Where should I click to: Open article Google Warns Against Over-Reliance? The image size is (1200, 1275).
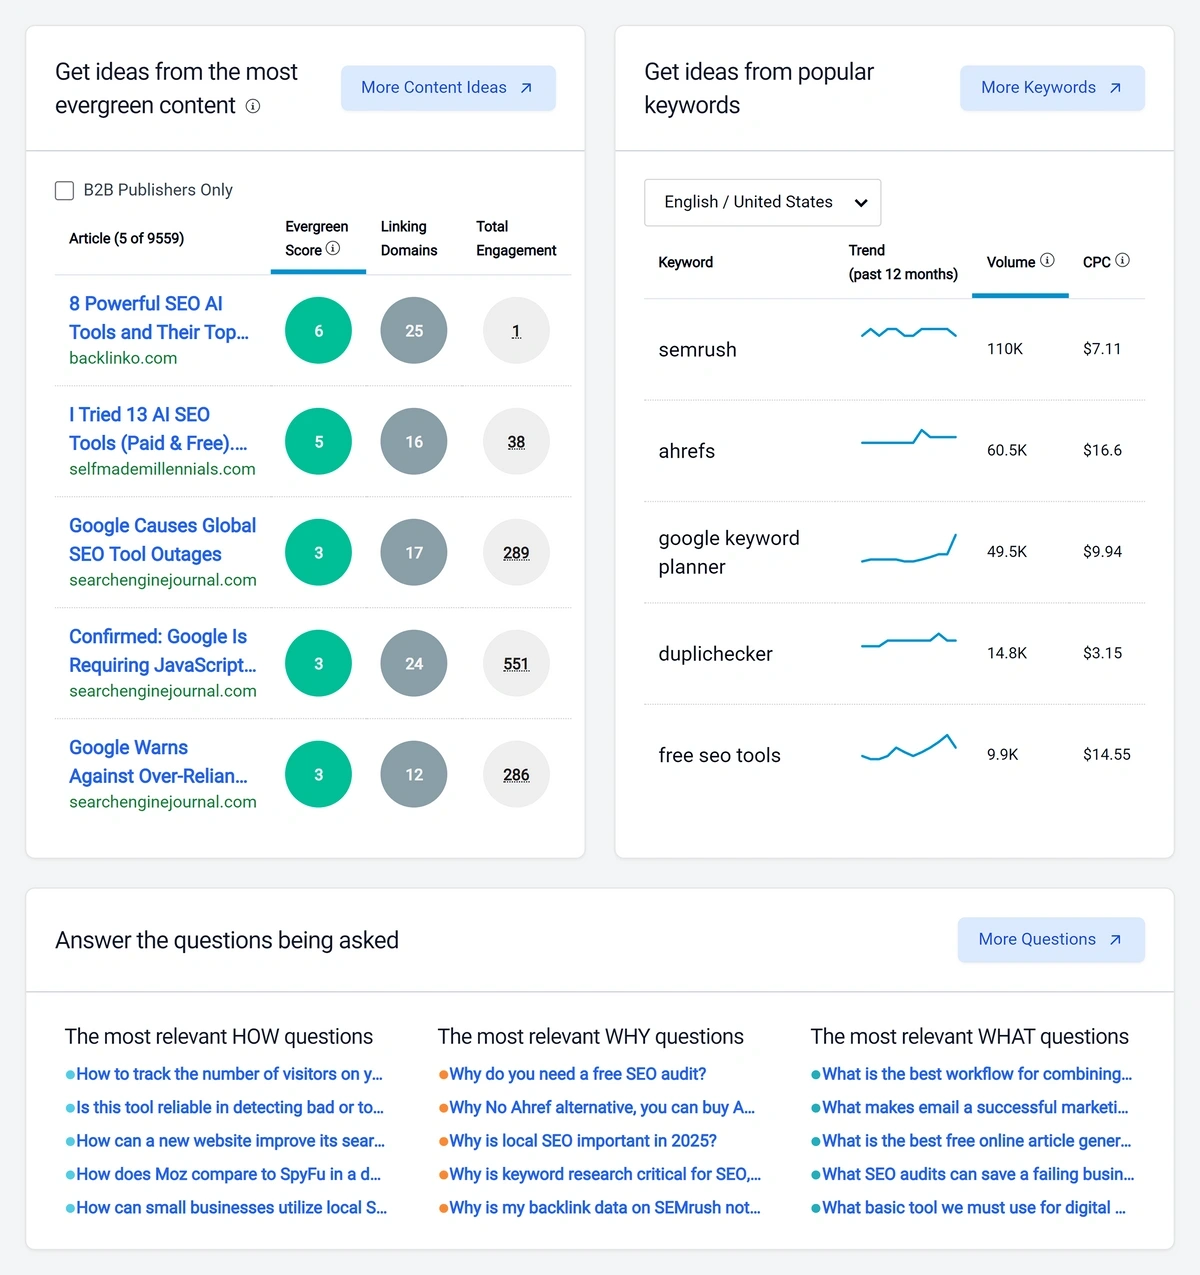pyautogui.click(x=158, y=761)
